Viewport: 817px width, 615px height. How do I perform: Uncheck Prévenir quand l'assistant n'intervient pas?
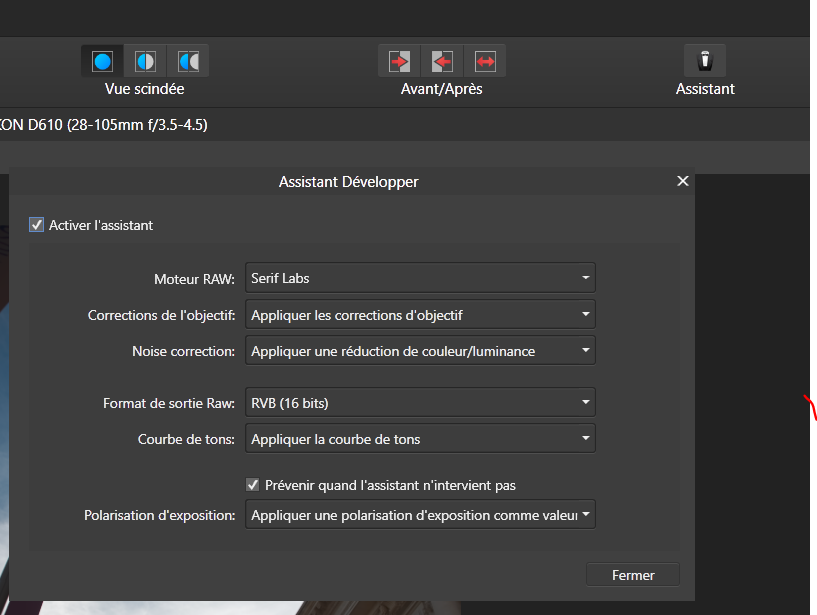[253, 485]
